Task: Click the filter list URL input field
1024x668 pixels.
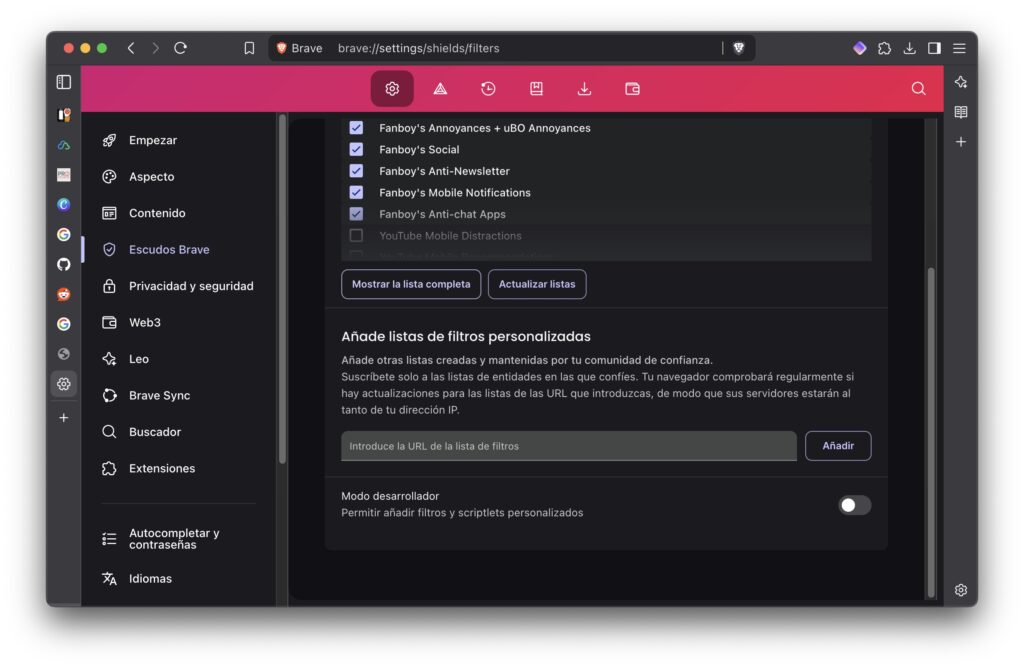Action: (x=568, y=446)
